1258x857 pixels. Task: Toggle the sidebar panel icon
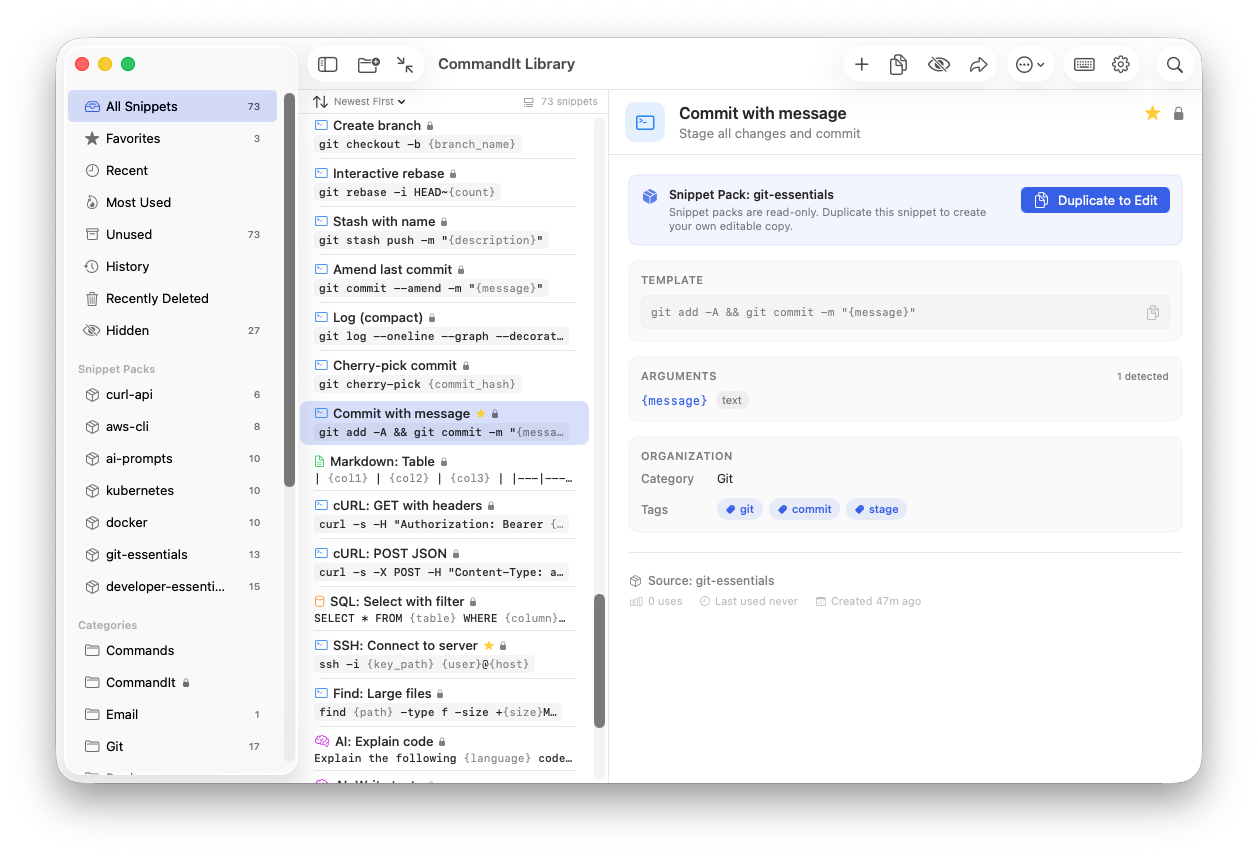click(328, 65)
